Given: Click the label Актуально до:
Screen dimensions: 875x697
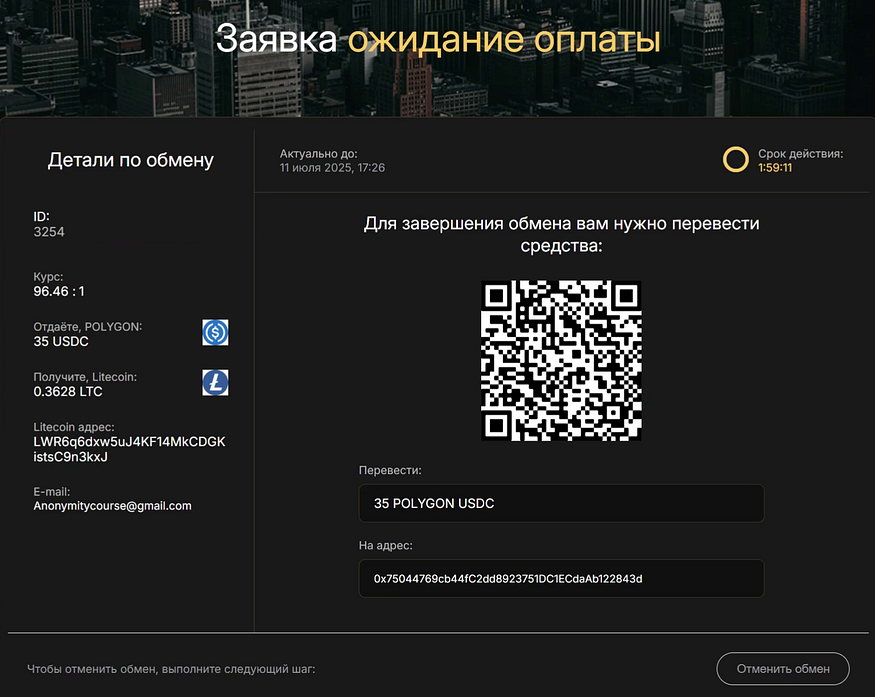Looking at the screenshot, I should pos(318,153).
